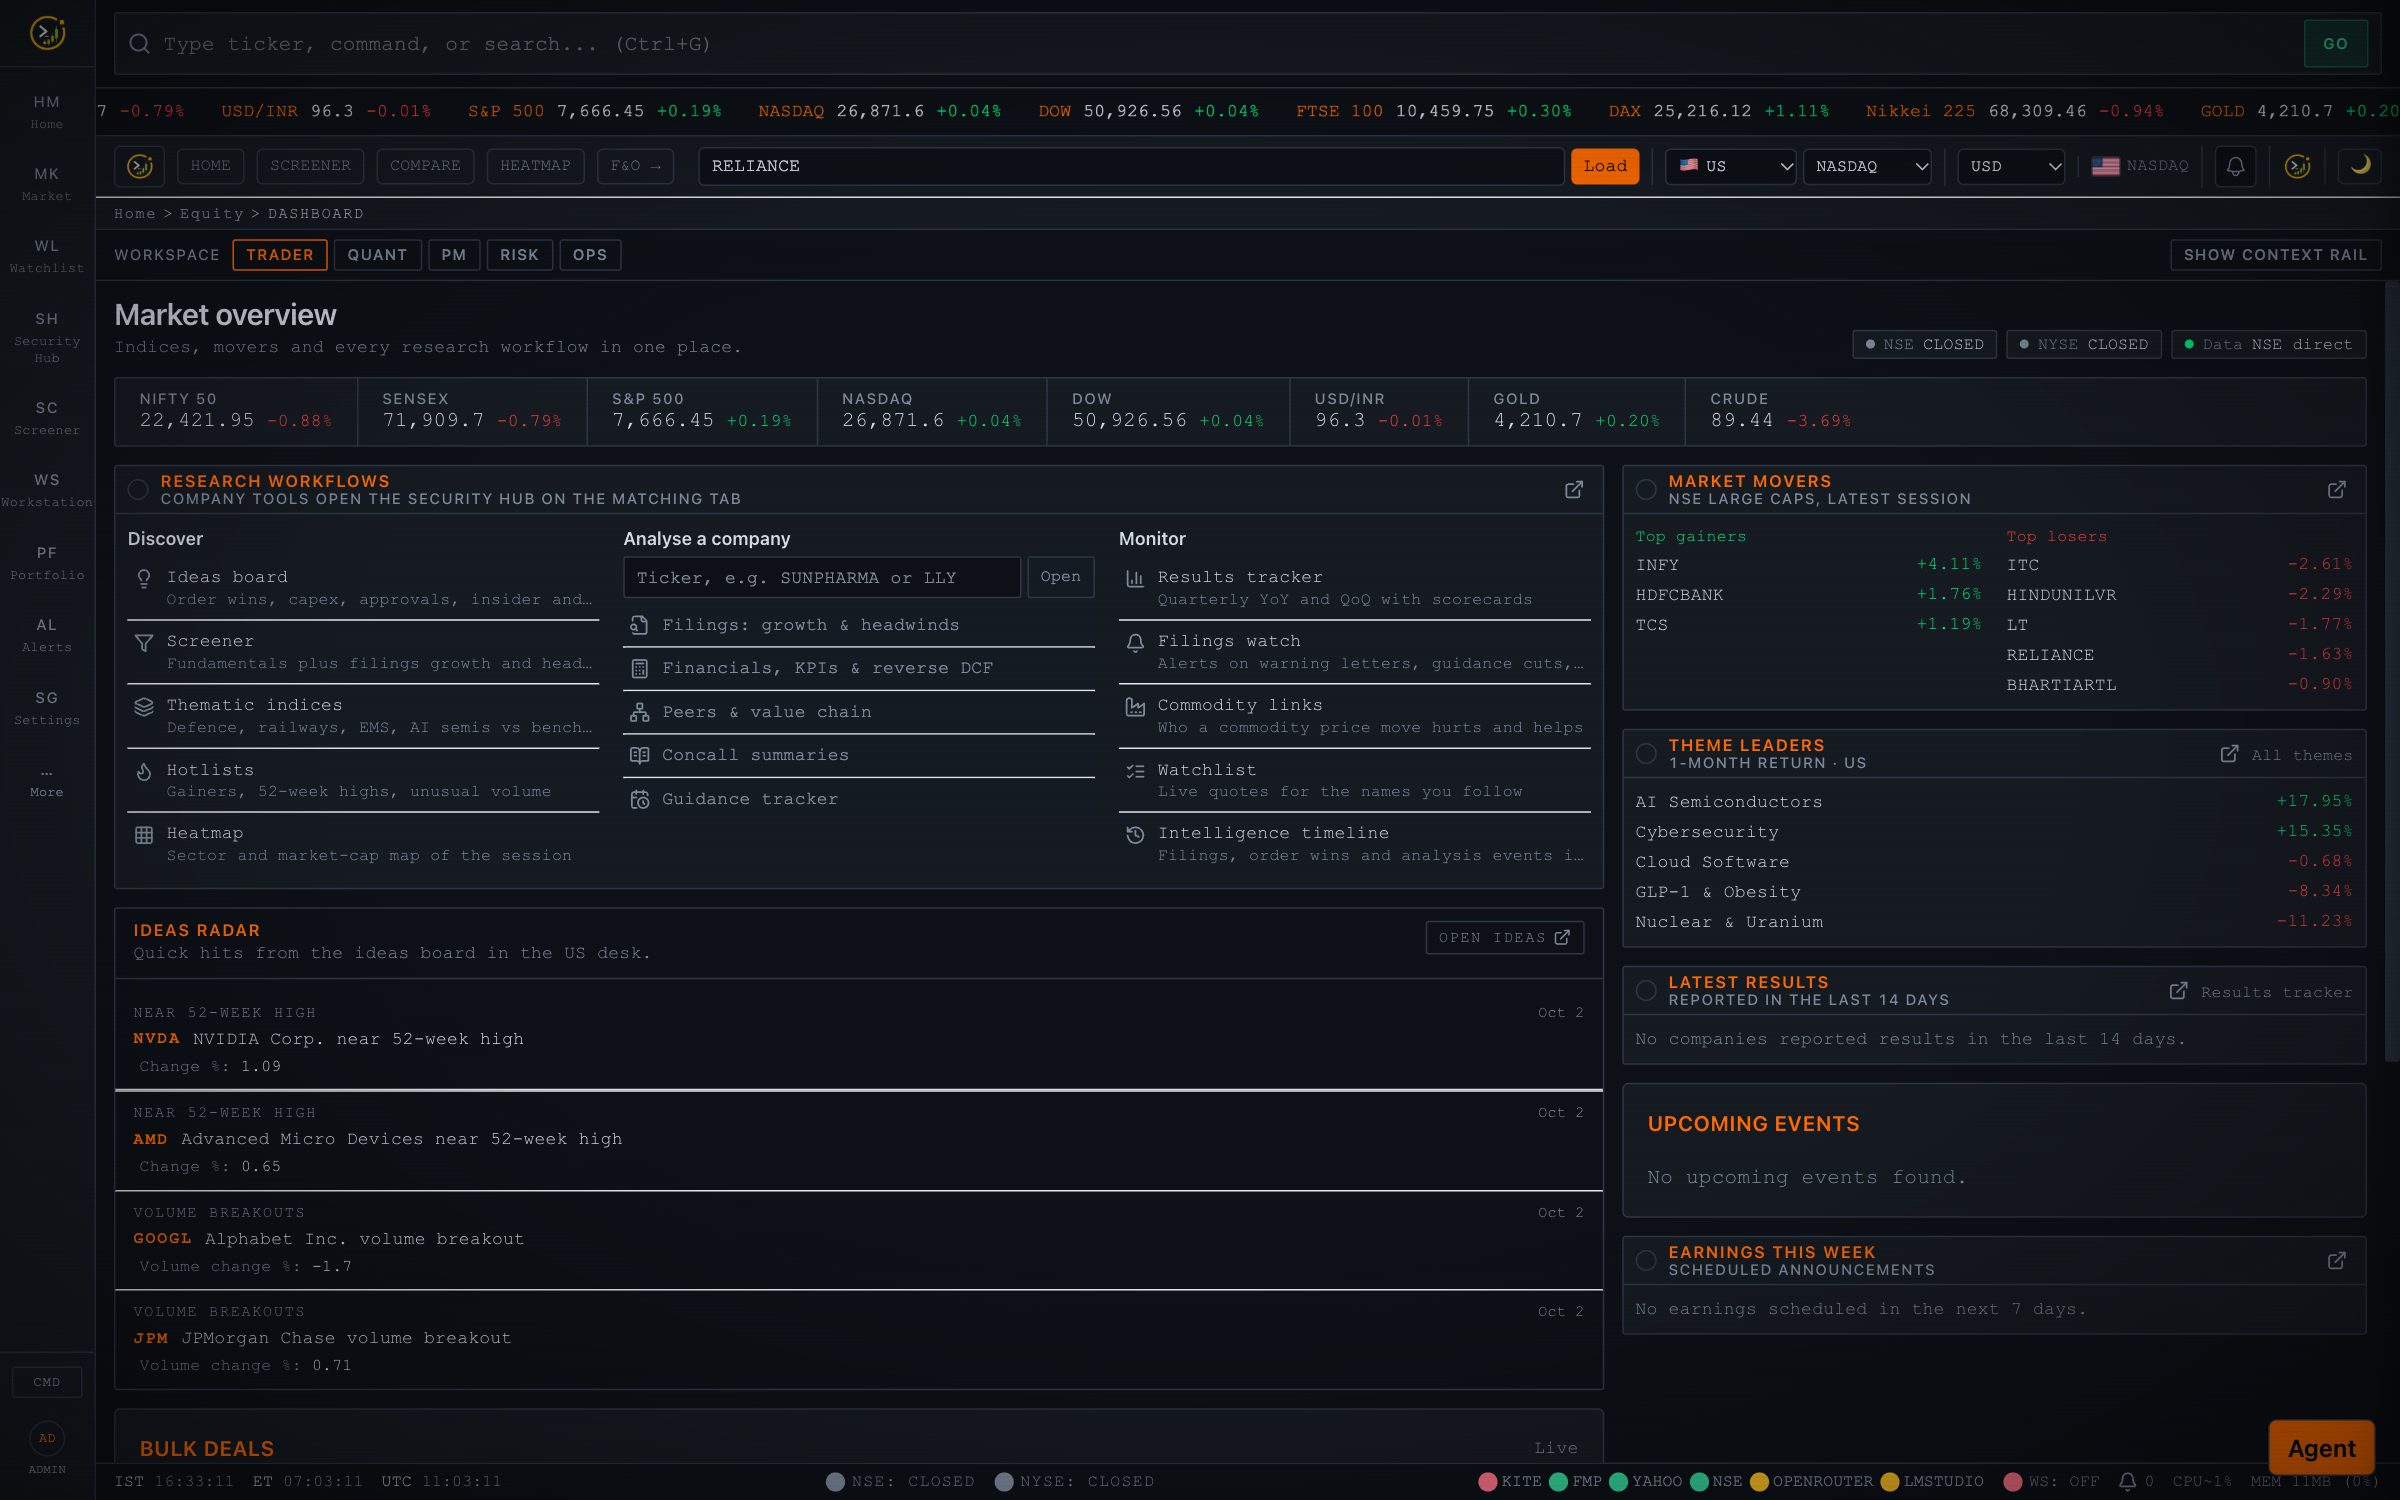Click the Ideas board lightbulb icon

click(144, 578)
